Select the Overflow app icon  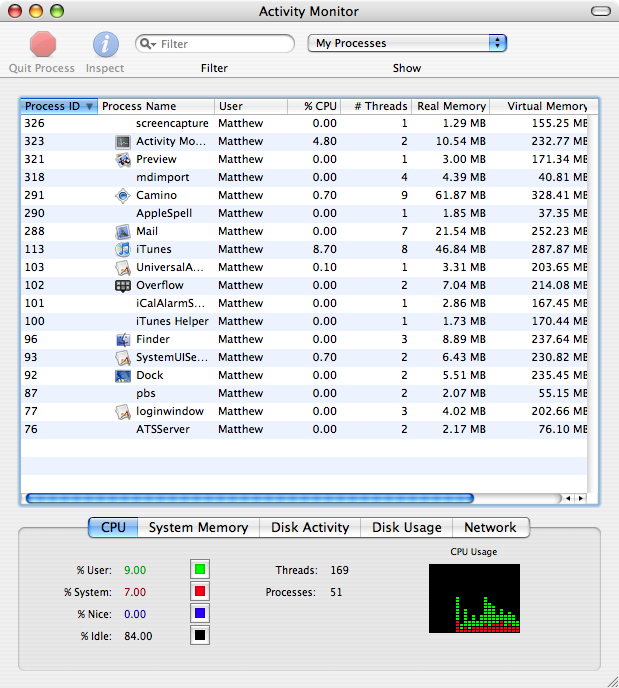pyautogui.click(x=123, y=286)
